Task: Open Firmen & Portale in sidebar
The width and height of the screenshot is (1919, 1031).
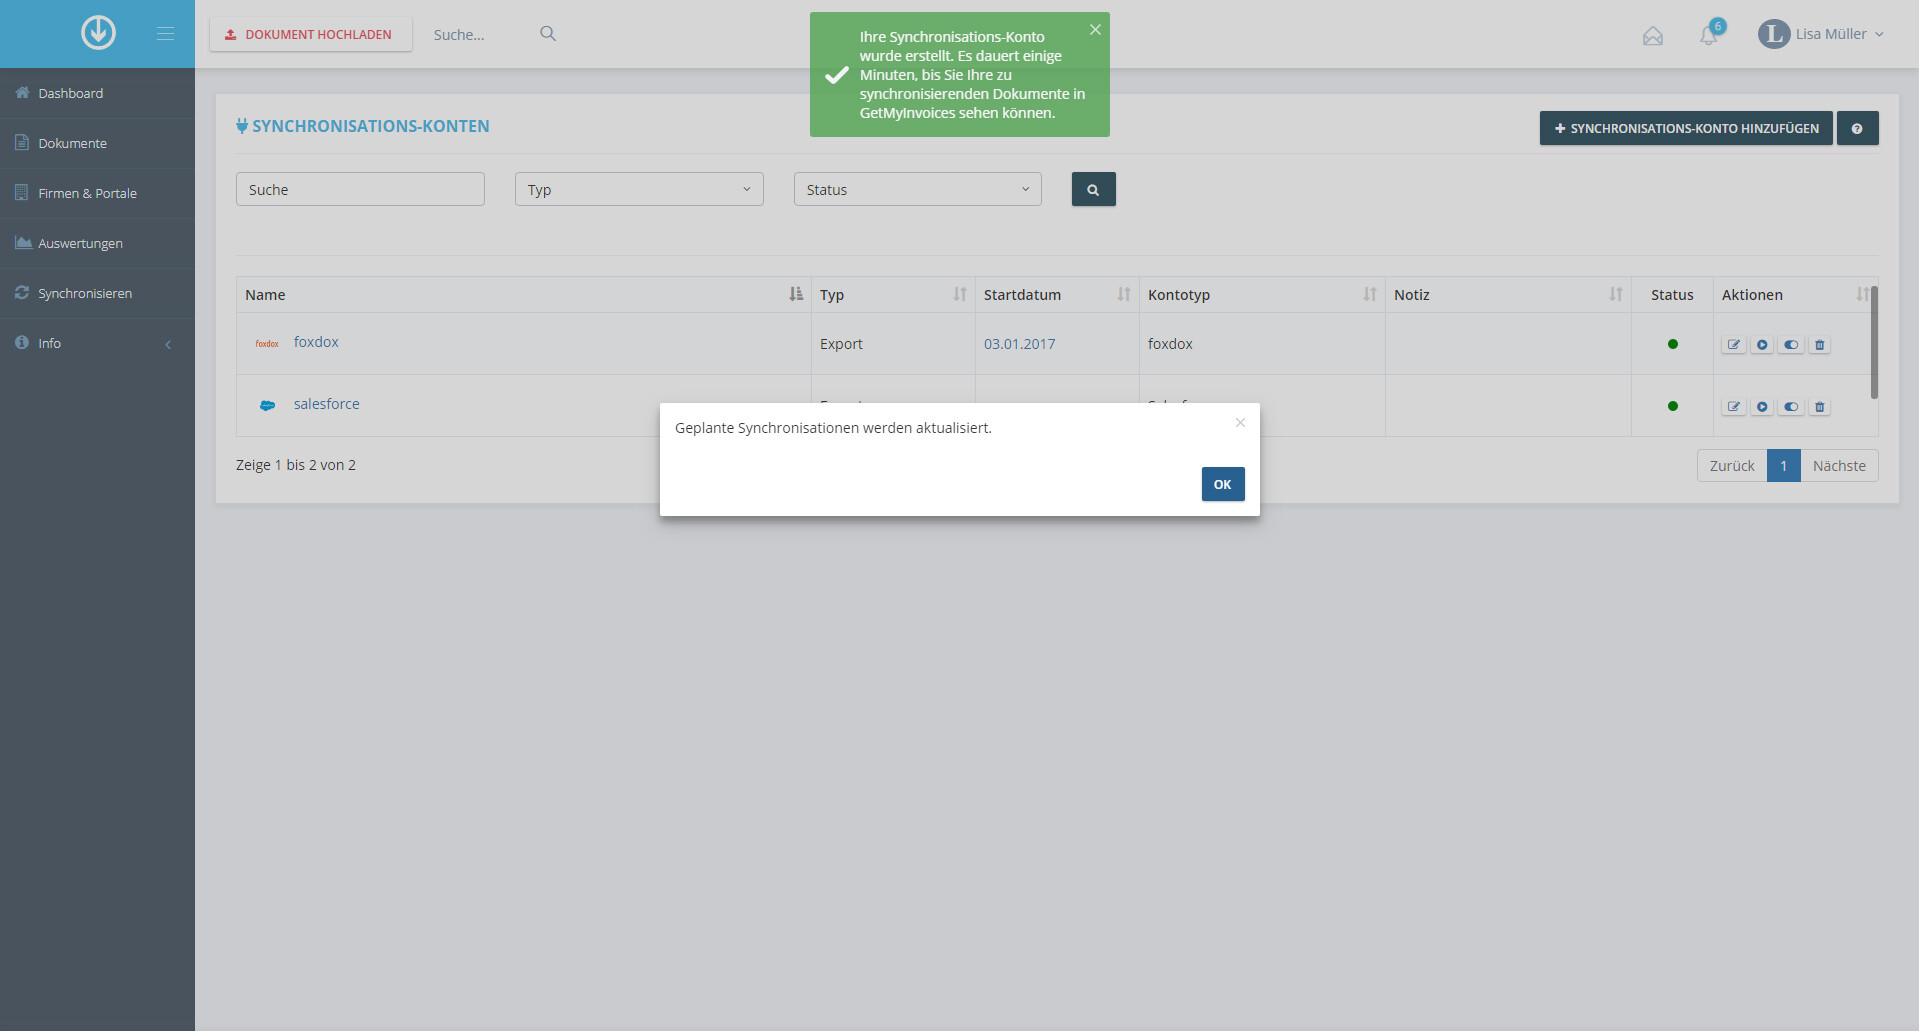Action: click(97, 193)
